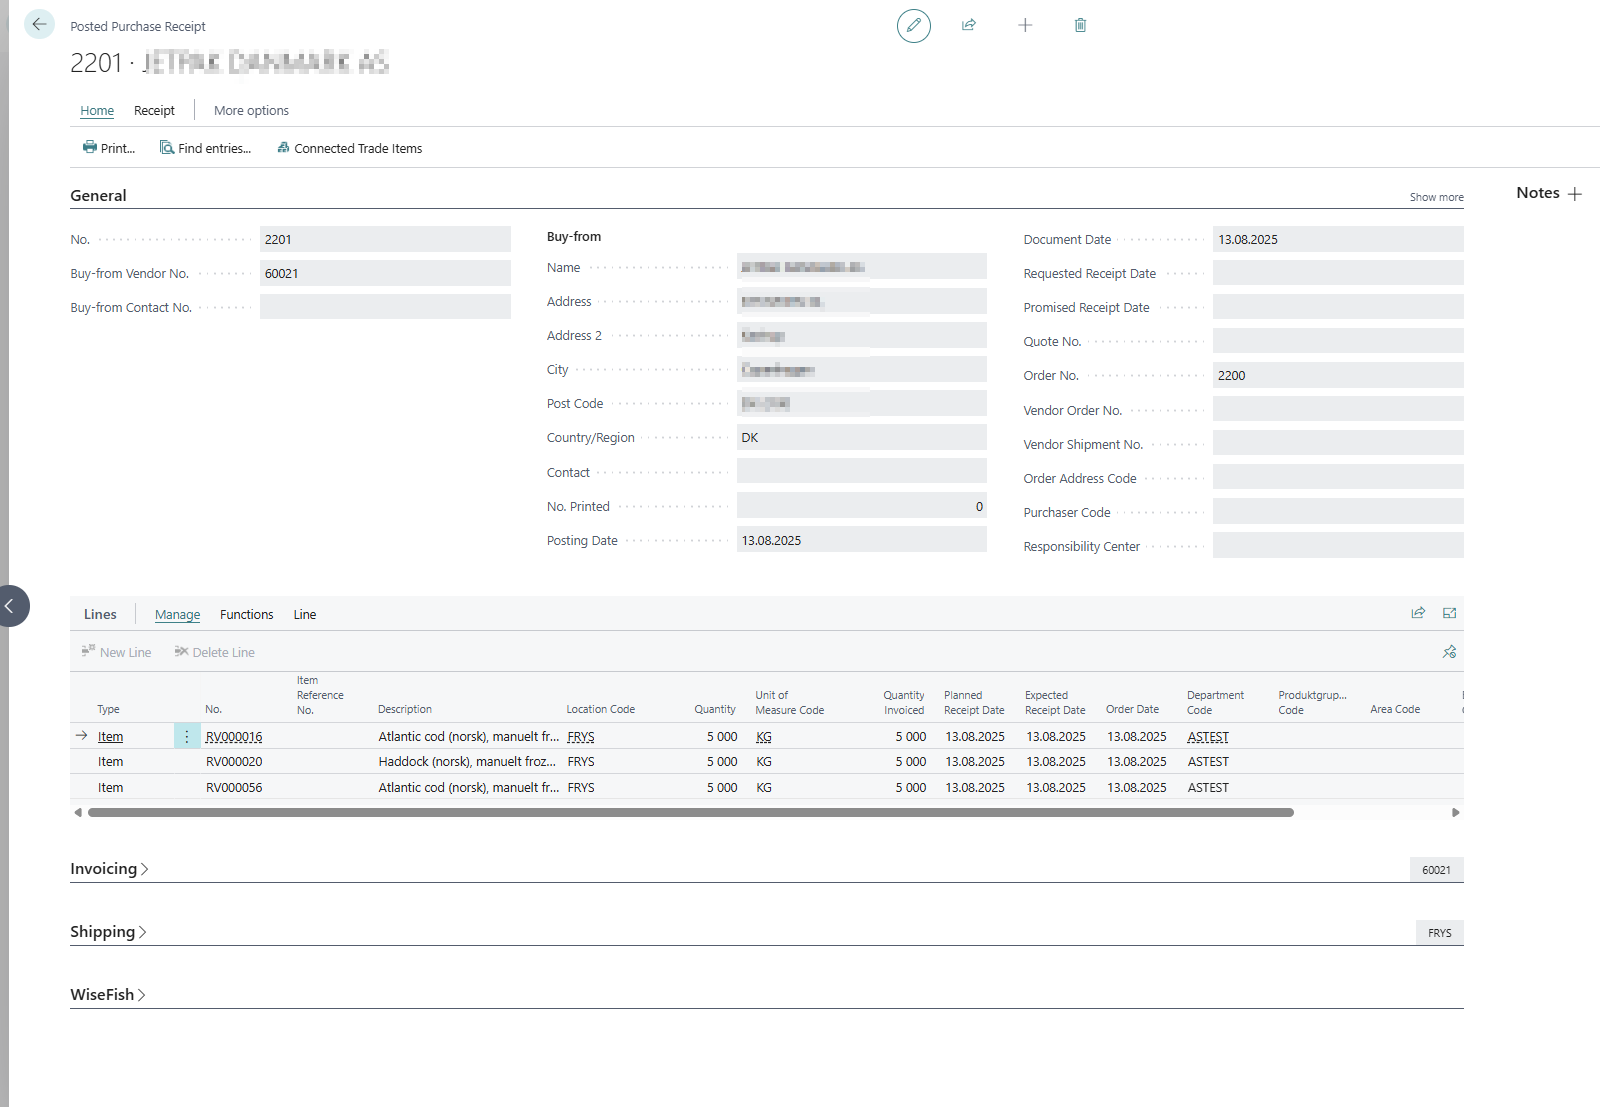Expand the left side panel handle
1600x1107 pixels.
11,606
